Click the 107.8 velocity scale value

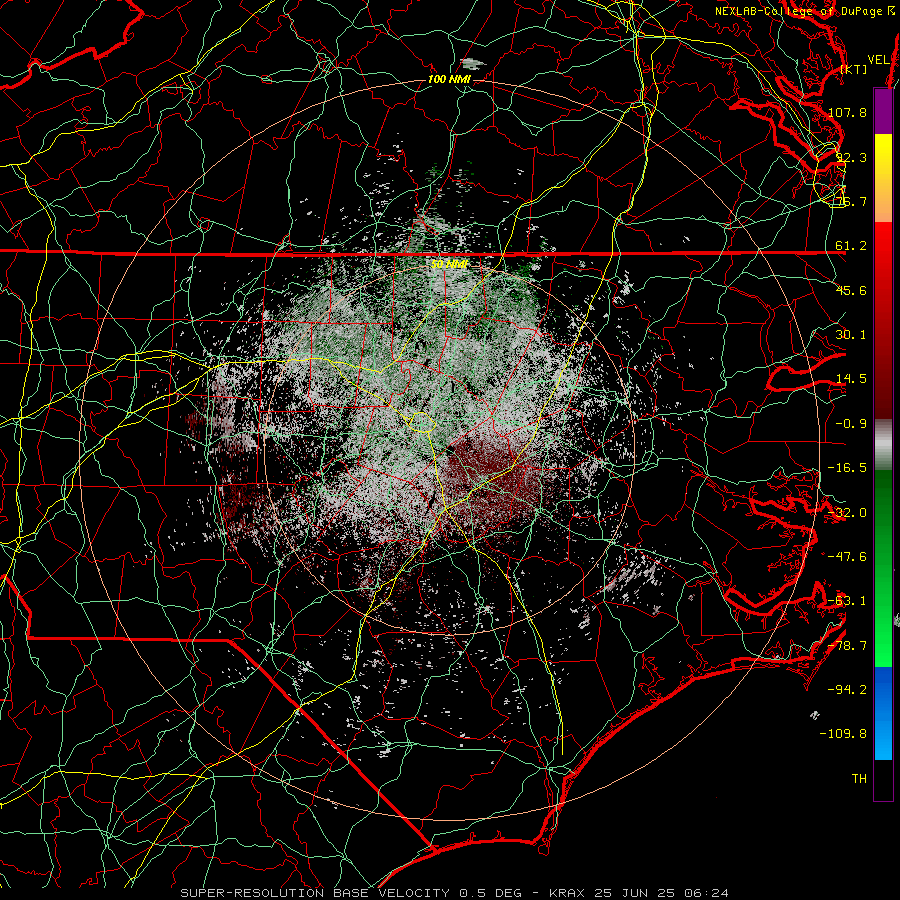847,112
